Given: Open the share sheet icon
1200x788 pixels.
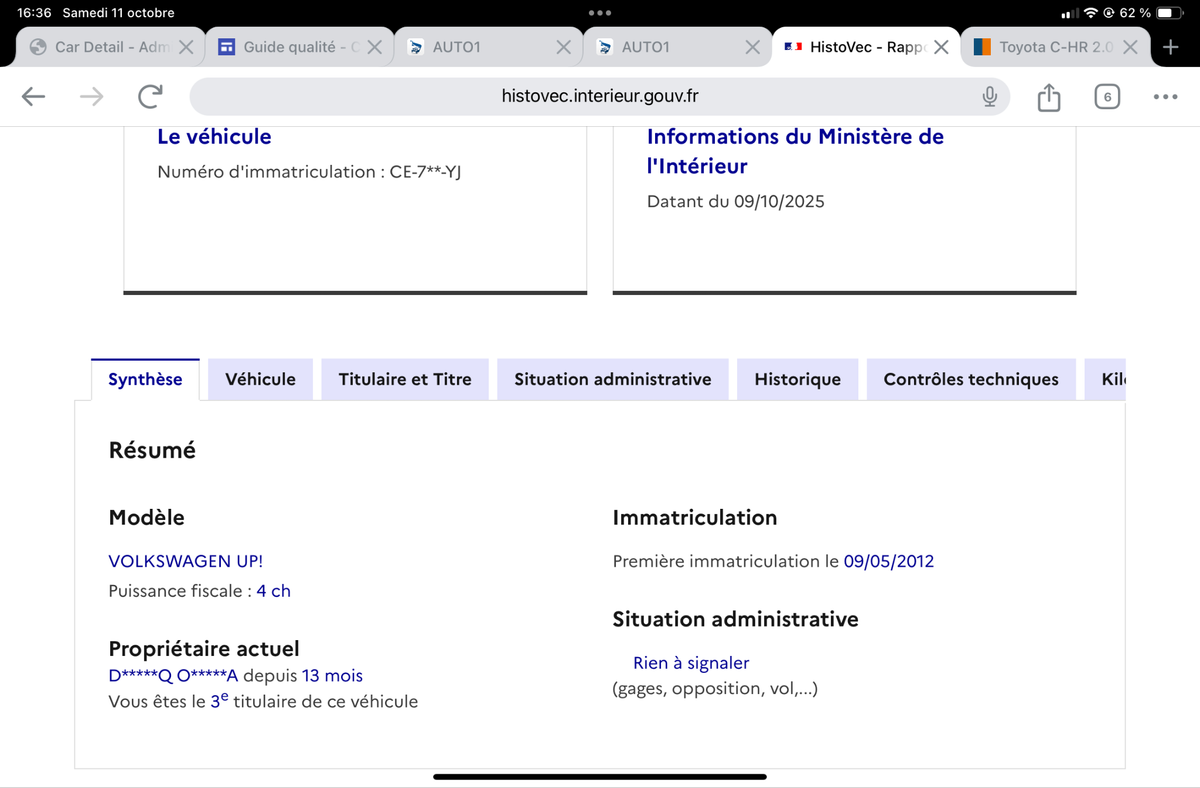Looking at the screenshot, I should click(x=1048, y=96).
